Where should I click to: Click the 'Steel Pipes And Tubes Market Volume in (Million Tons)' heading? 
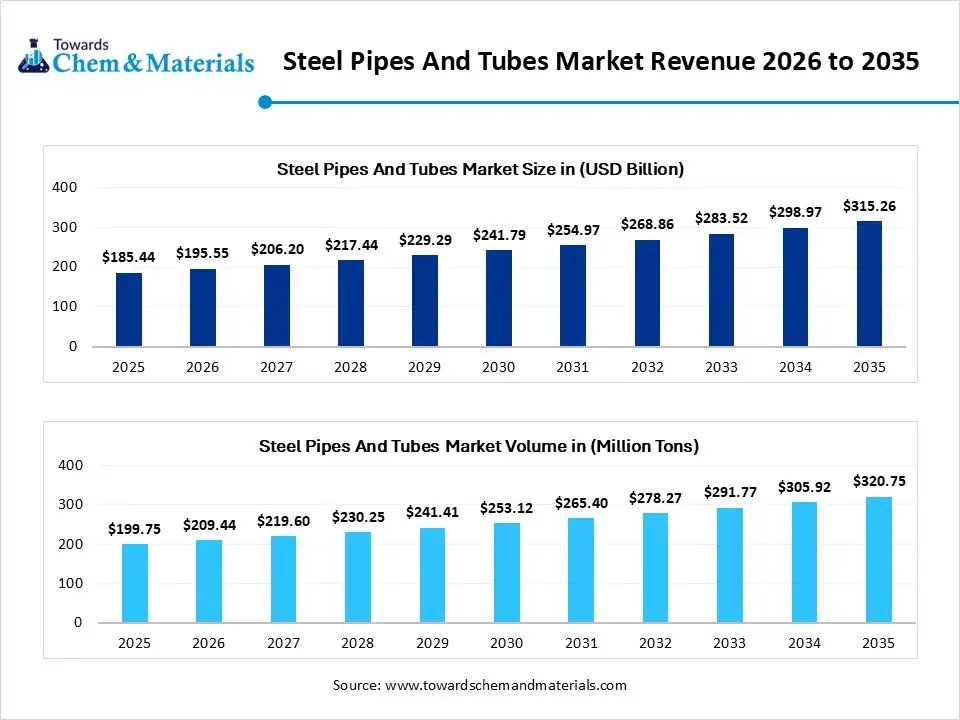point(479,446)
